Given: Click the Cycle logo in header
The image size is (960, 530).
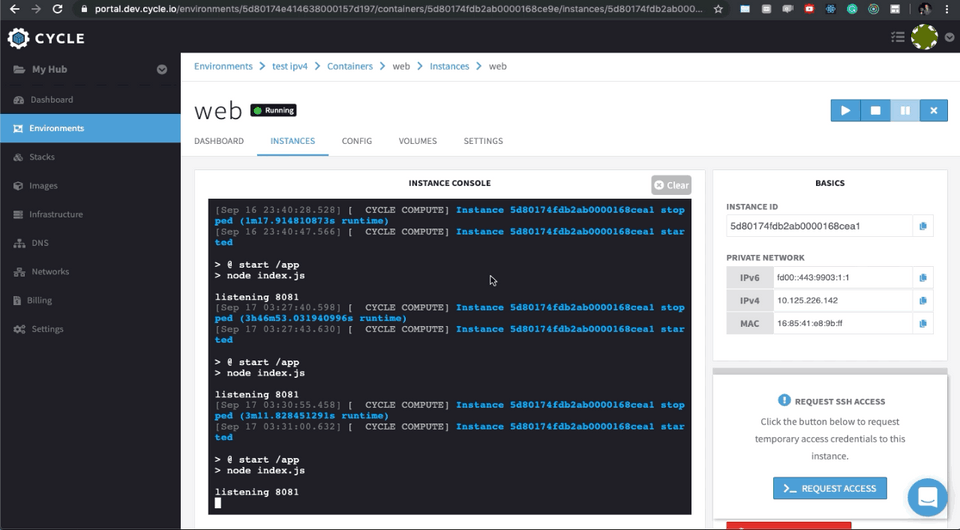Looking at the screenshot, I should 46,38.
